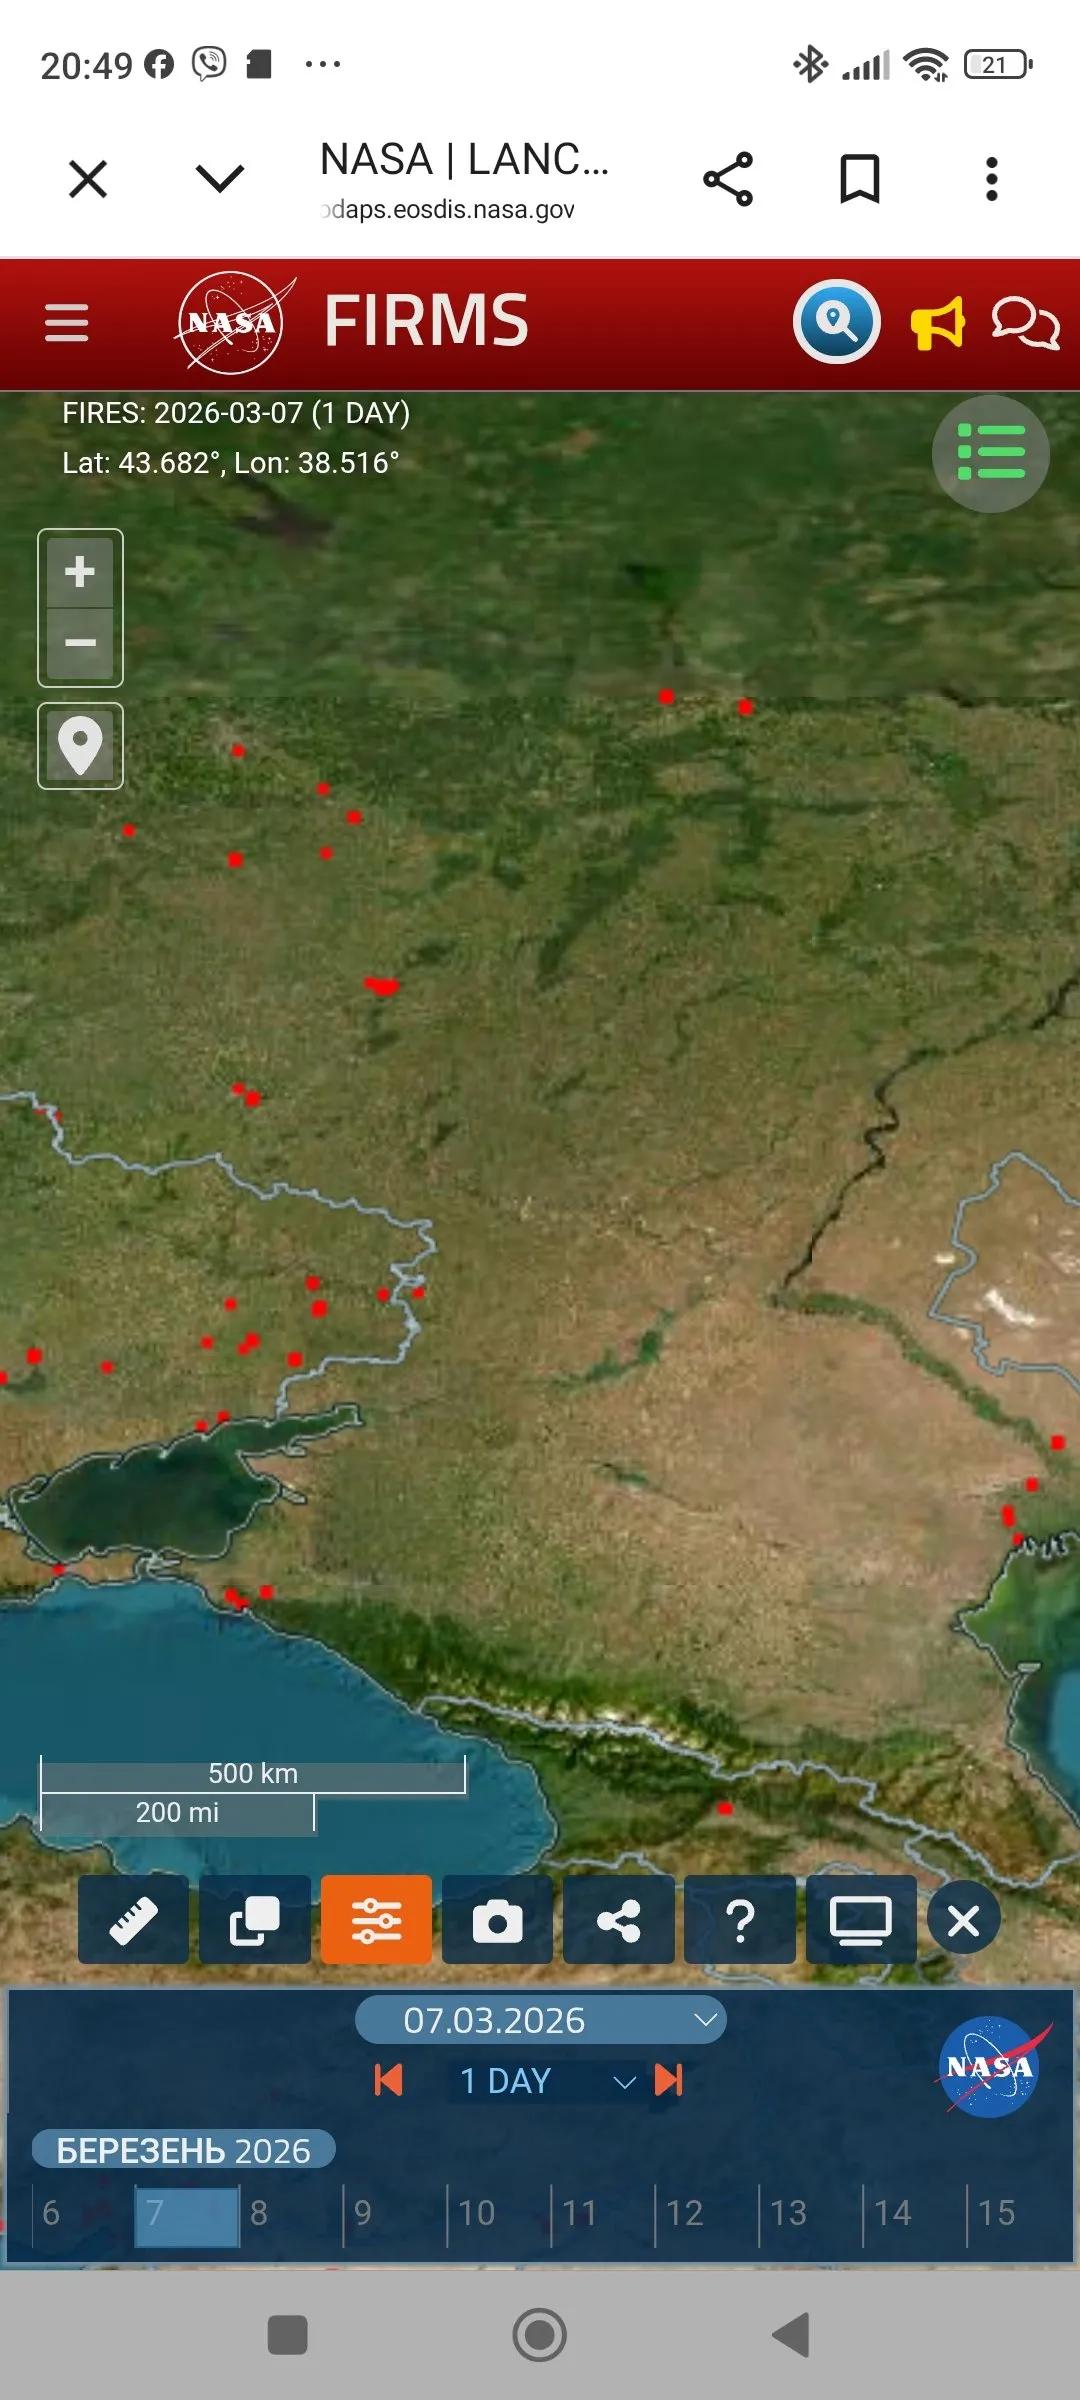Click the NASA meatball logo in header
This screenshot has height=2400, width=1080.
point(234,323)
